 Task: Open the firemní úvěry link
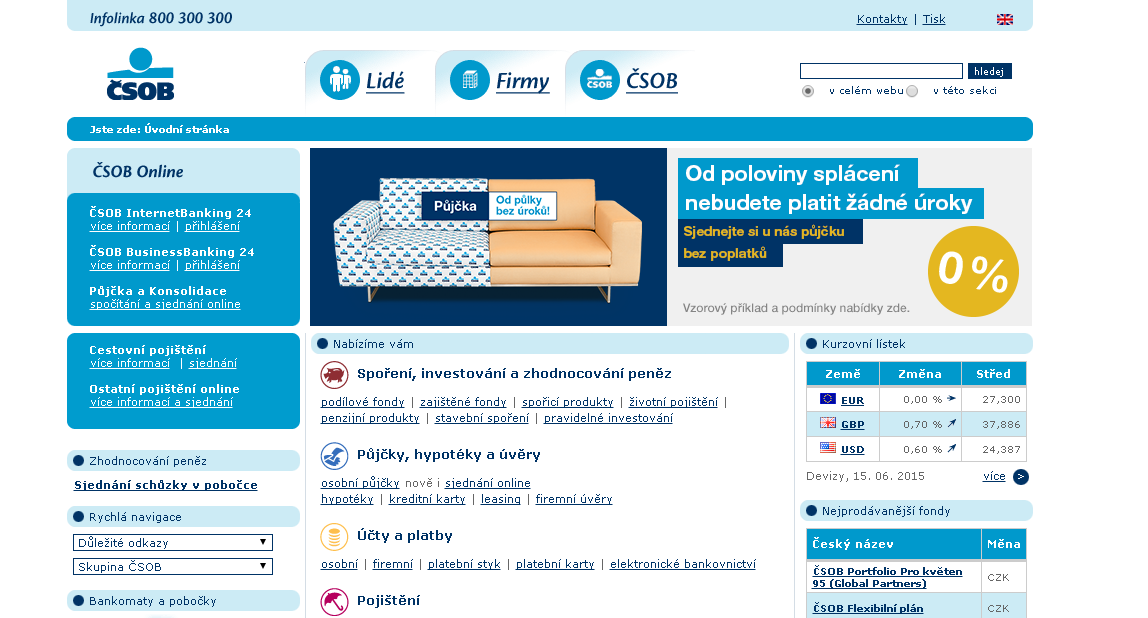574,499
